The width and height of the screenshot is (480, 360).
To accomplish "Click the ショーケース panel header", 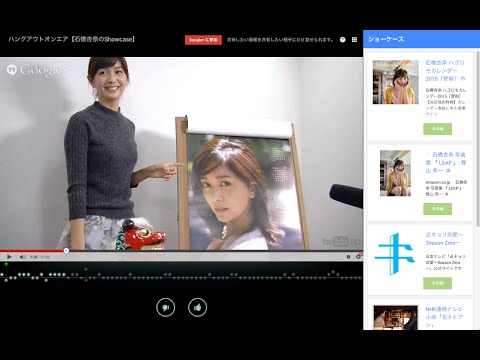I will pyautogui.click(x=421, y=39).
